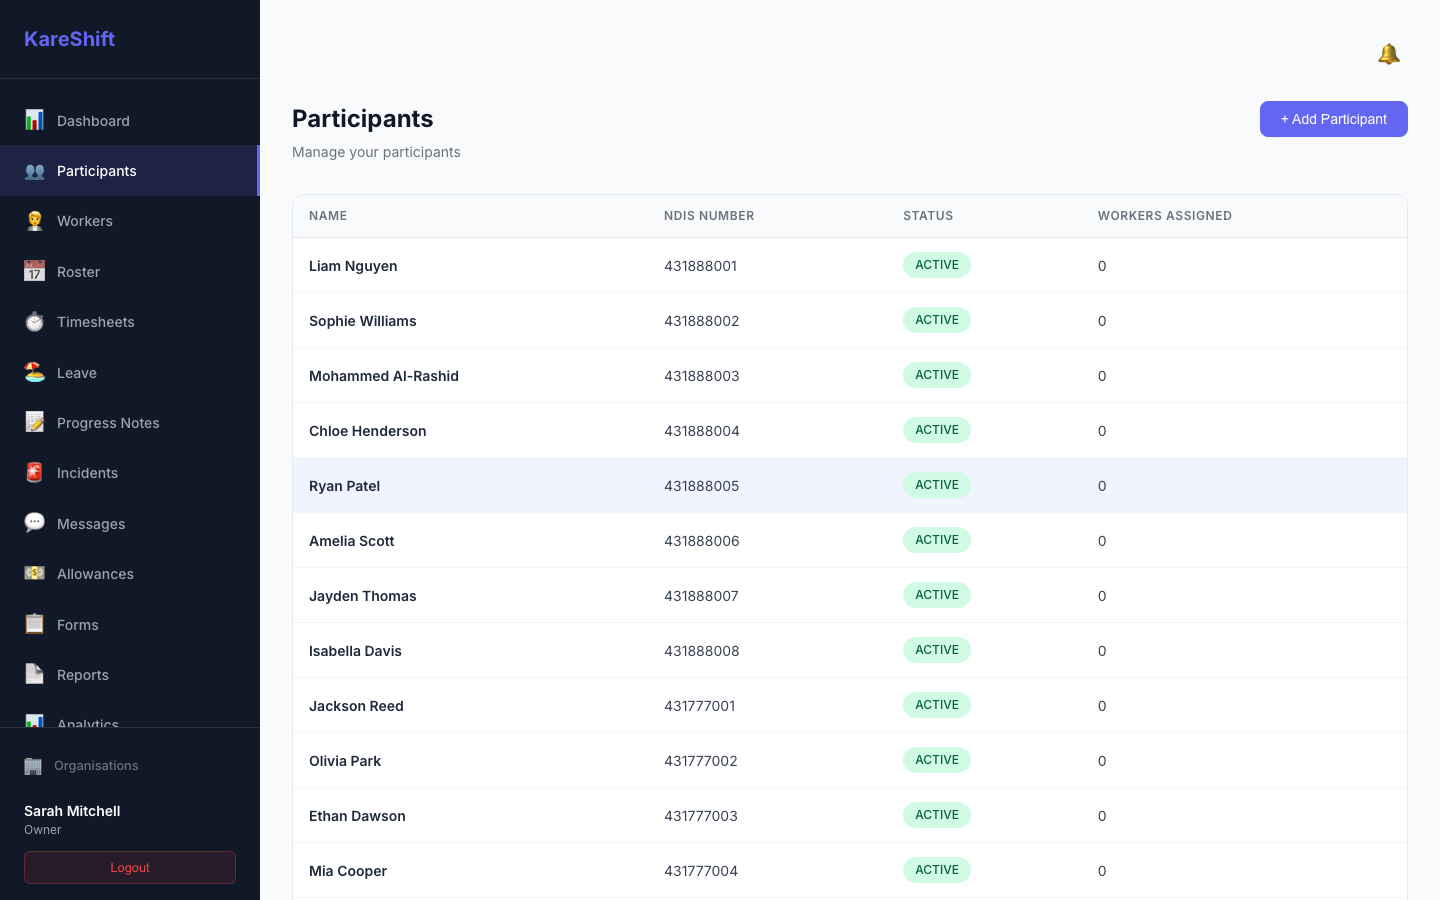Click the ACTIVE badge for Jackson Reed

(x=937, y=705)
